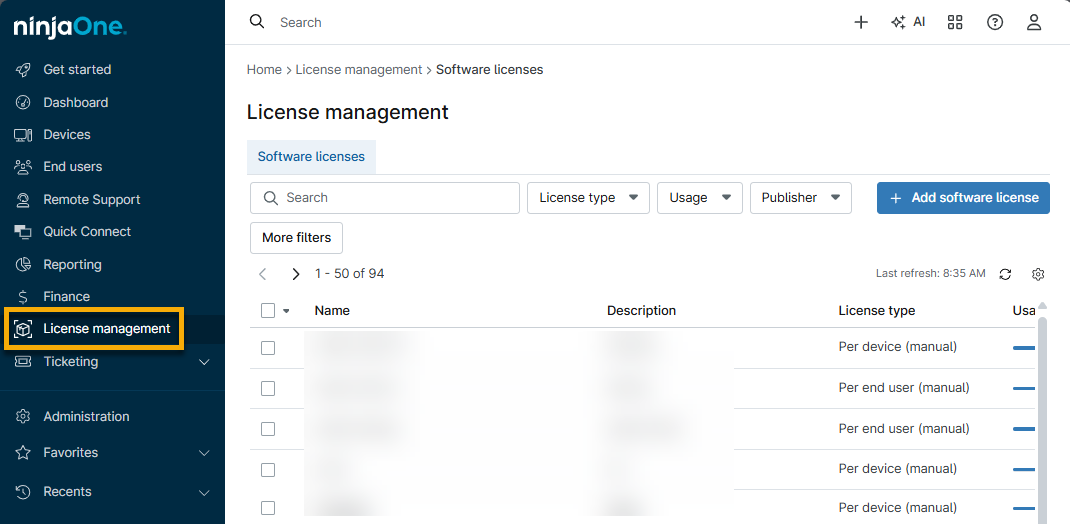Open table settings gear icon
Screen dimensions: 1070x524
1038,274
